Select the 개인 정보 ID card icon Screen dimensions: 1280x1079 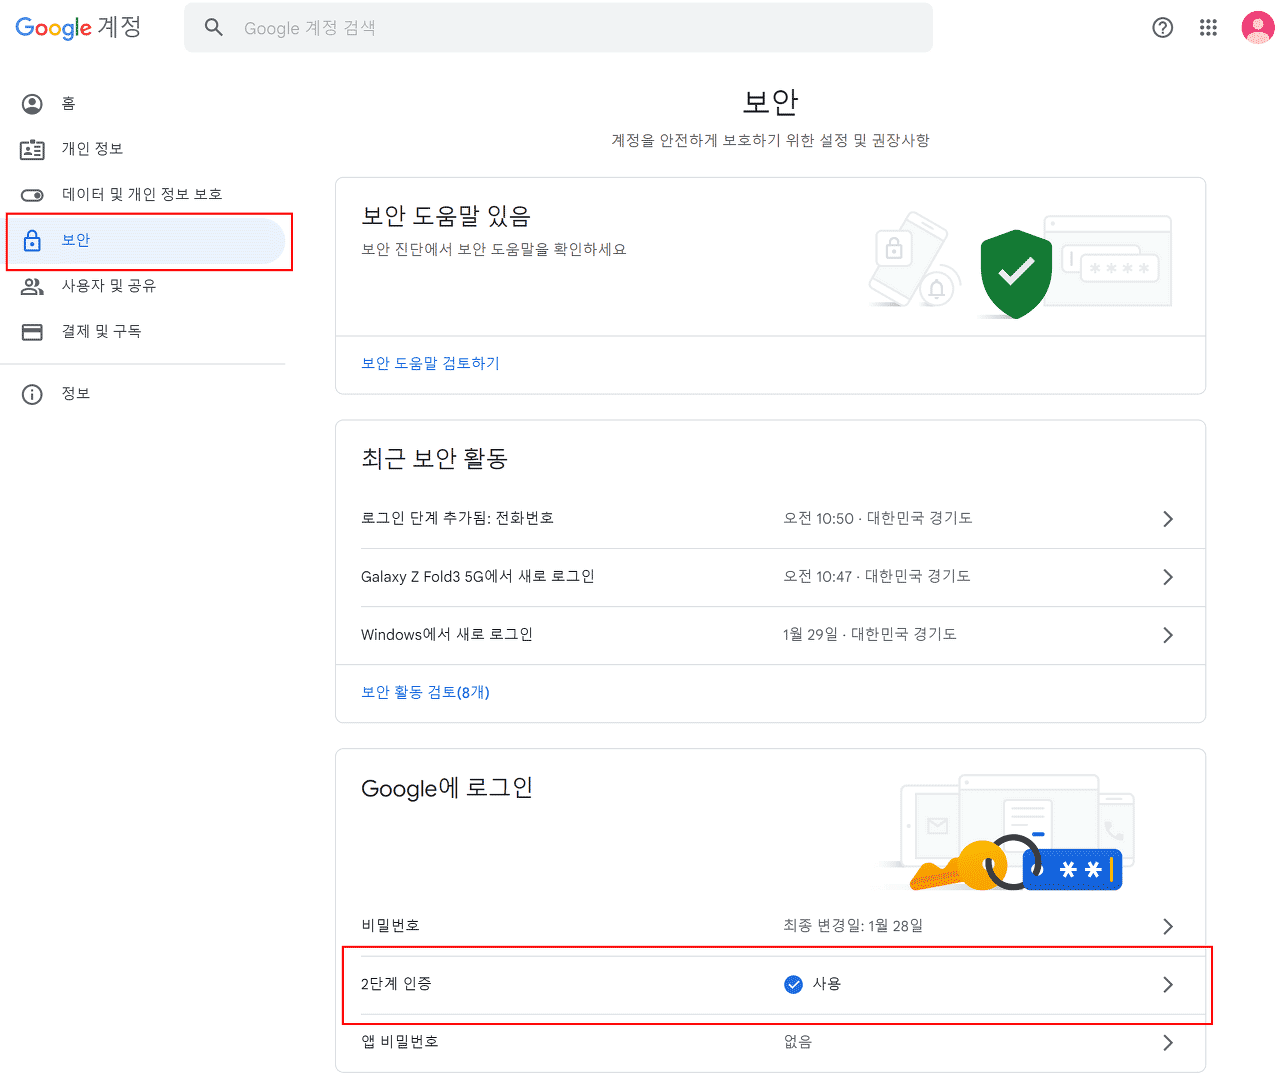pos(33,149)
